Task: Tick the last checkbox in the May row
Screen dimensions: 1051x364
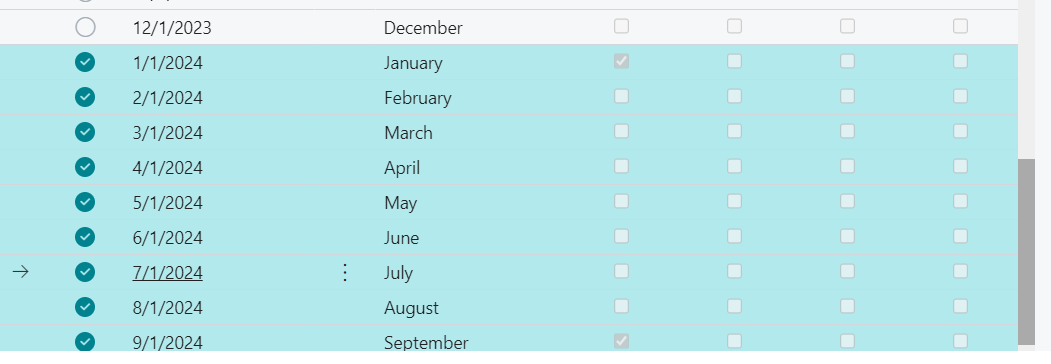Action: [x=961, y=201]
